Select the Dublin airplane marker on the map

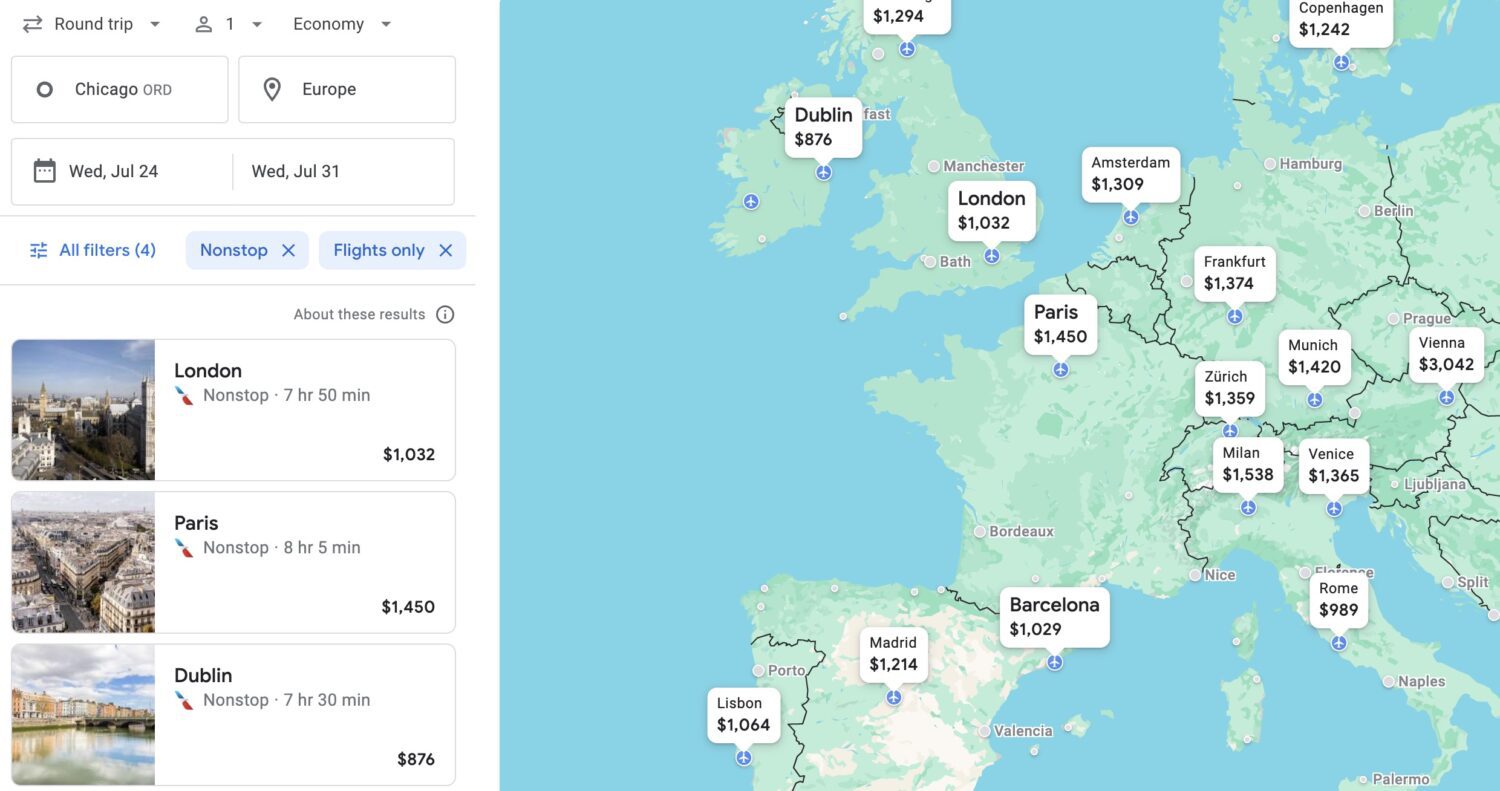[x=822, y=171]
